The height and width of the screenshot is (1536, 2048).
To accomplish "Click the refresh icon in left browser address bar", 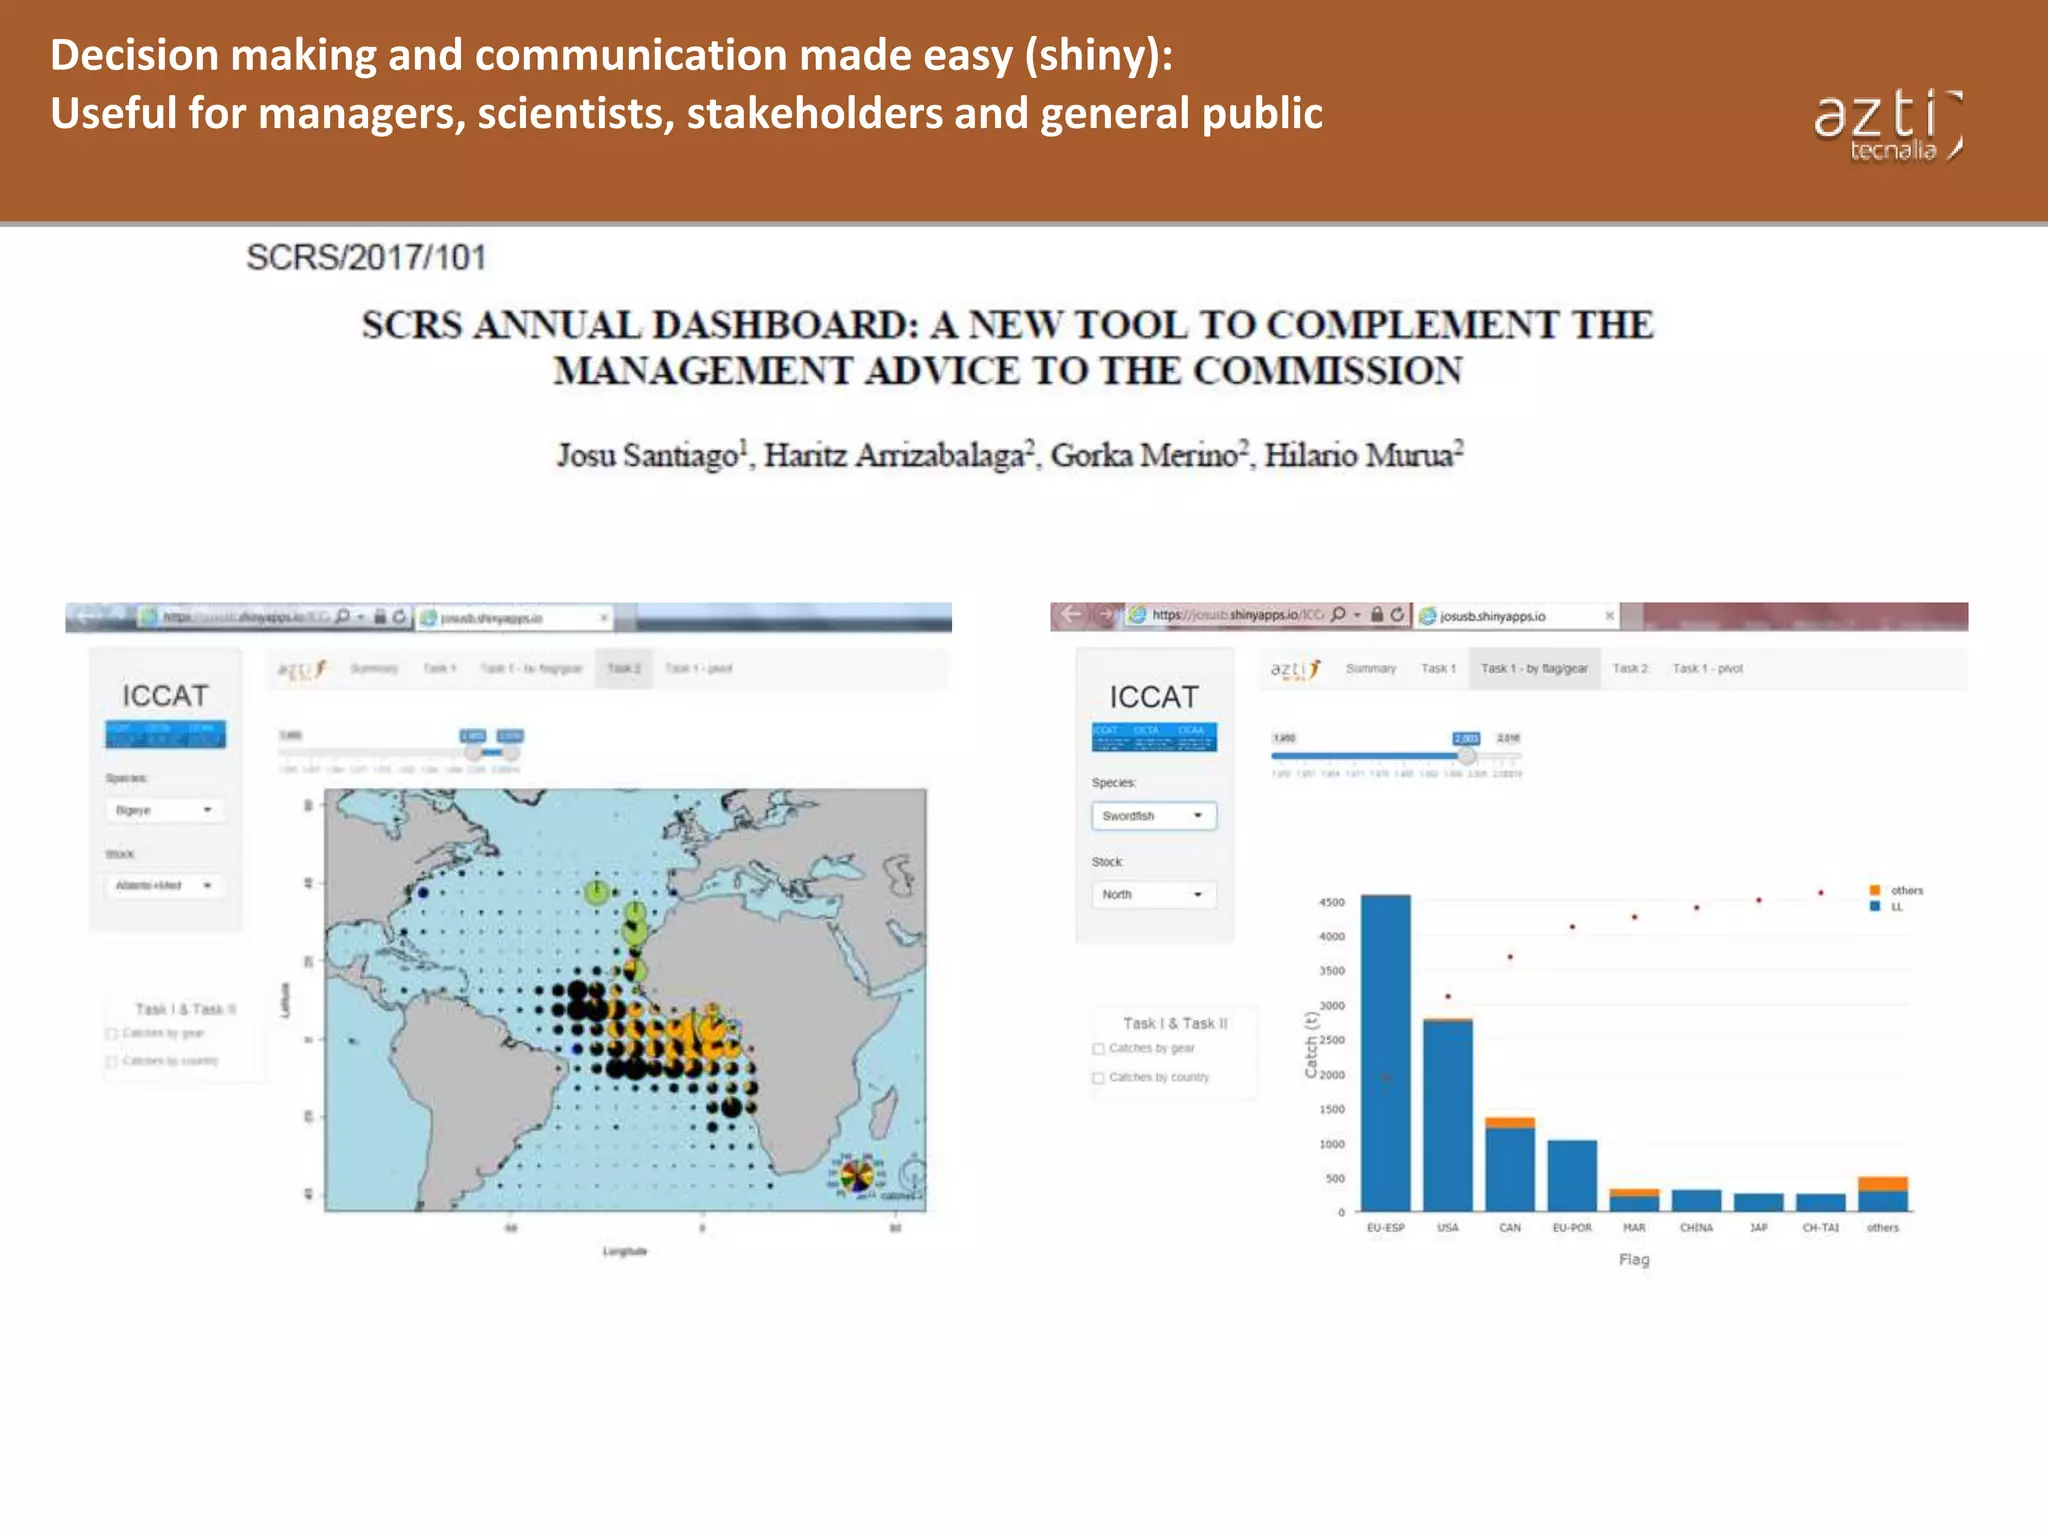I will [399, 616].
